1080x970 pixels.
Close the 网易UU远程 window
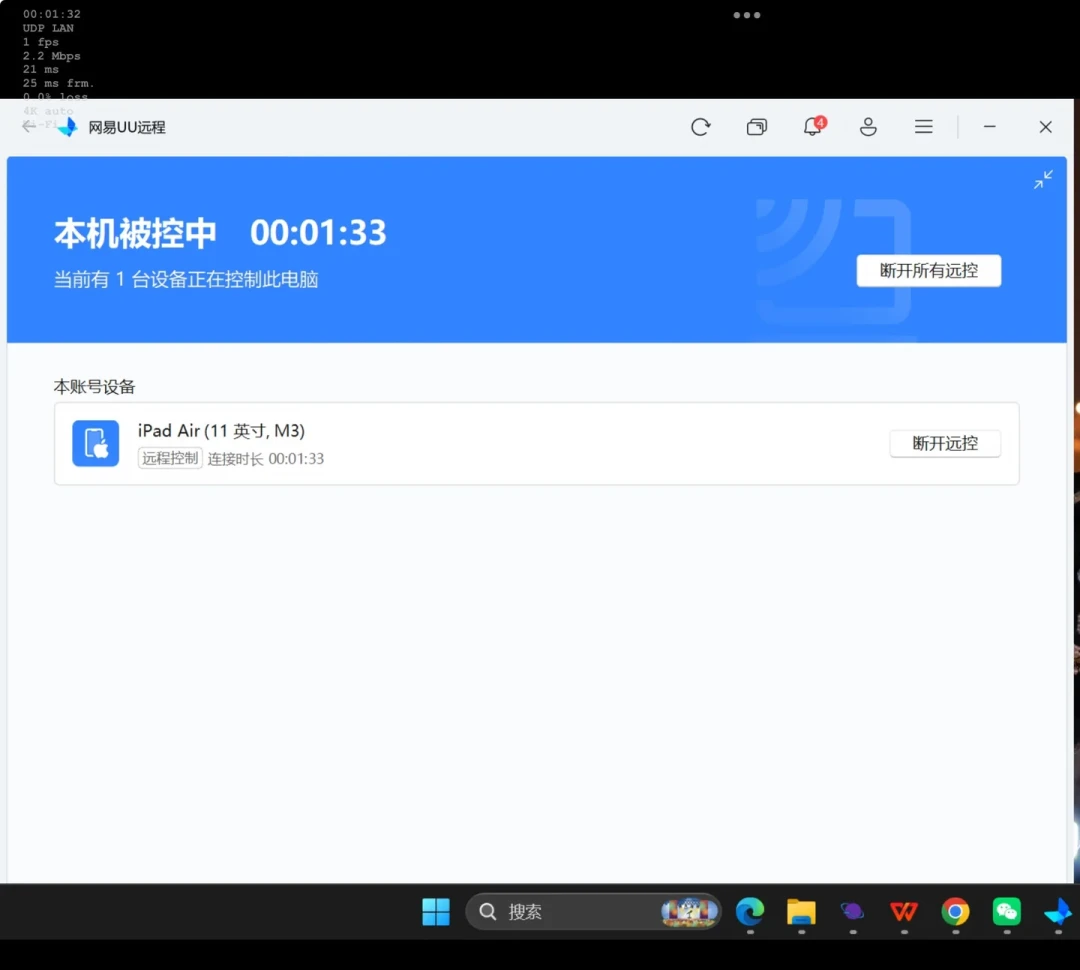coord(1046,127)
